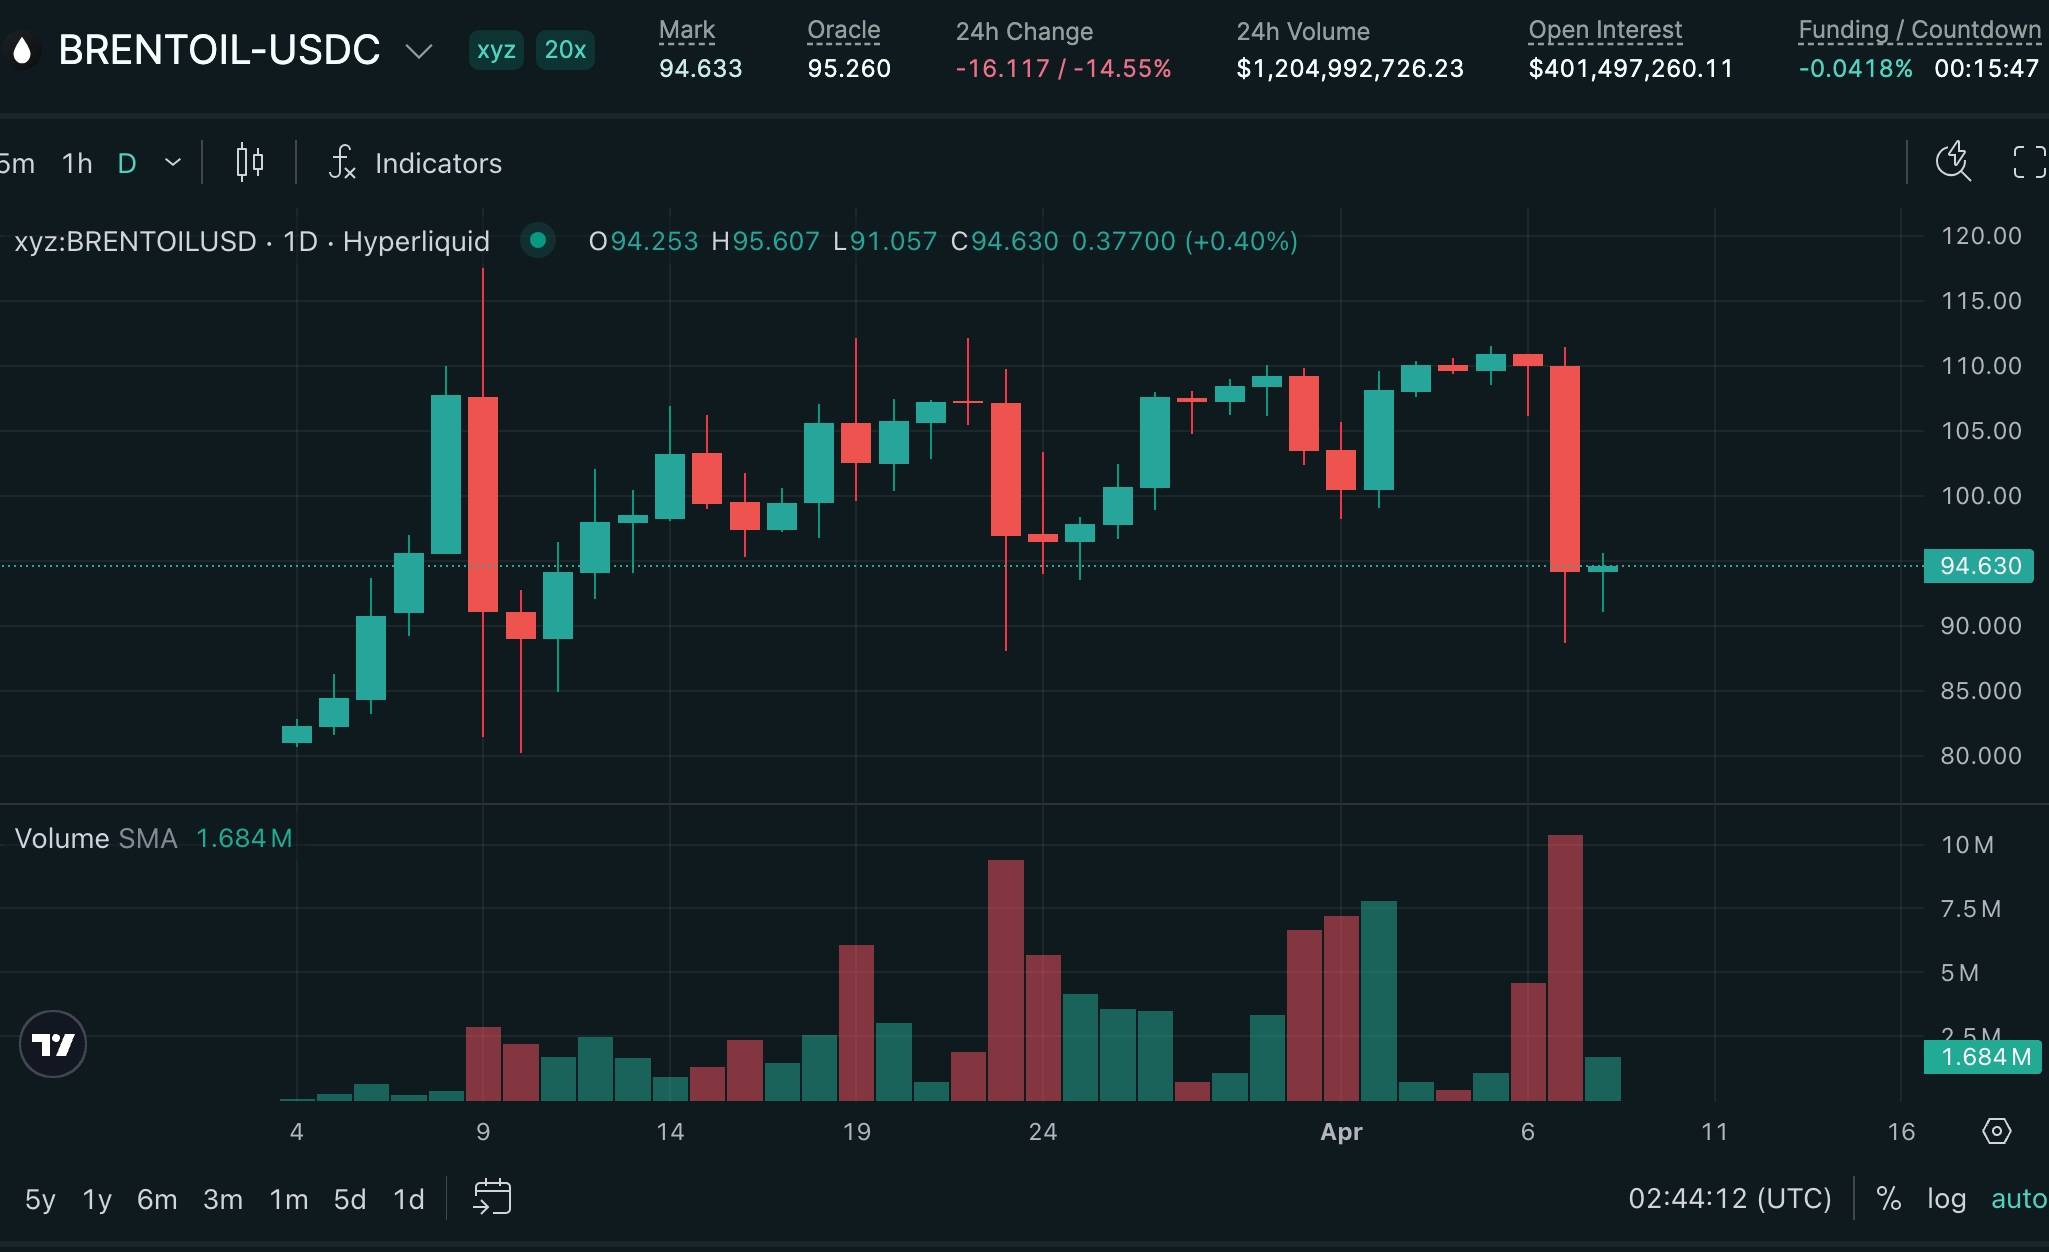Open the candle style selector
The image size is (2049, 1252).
[x=247, y=162]
